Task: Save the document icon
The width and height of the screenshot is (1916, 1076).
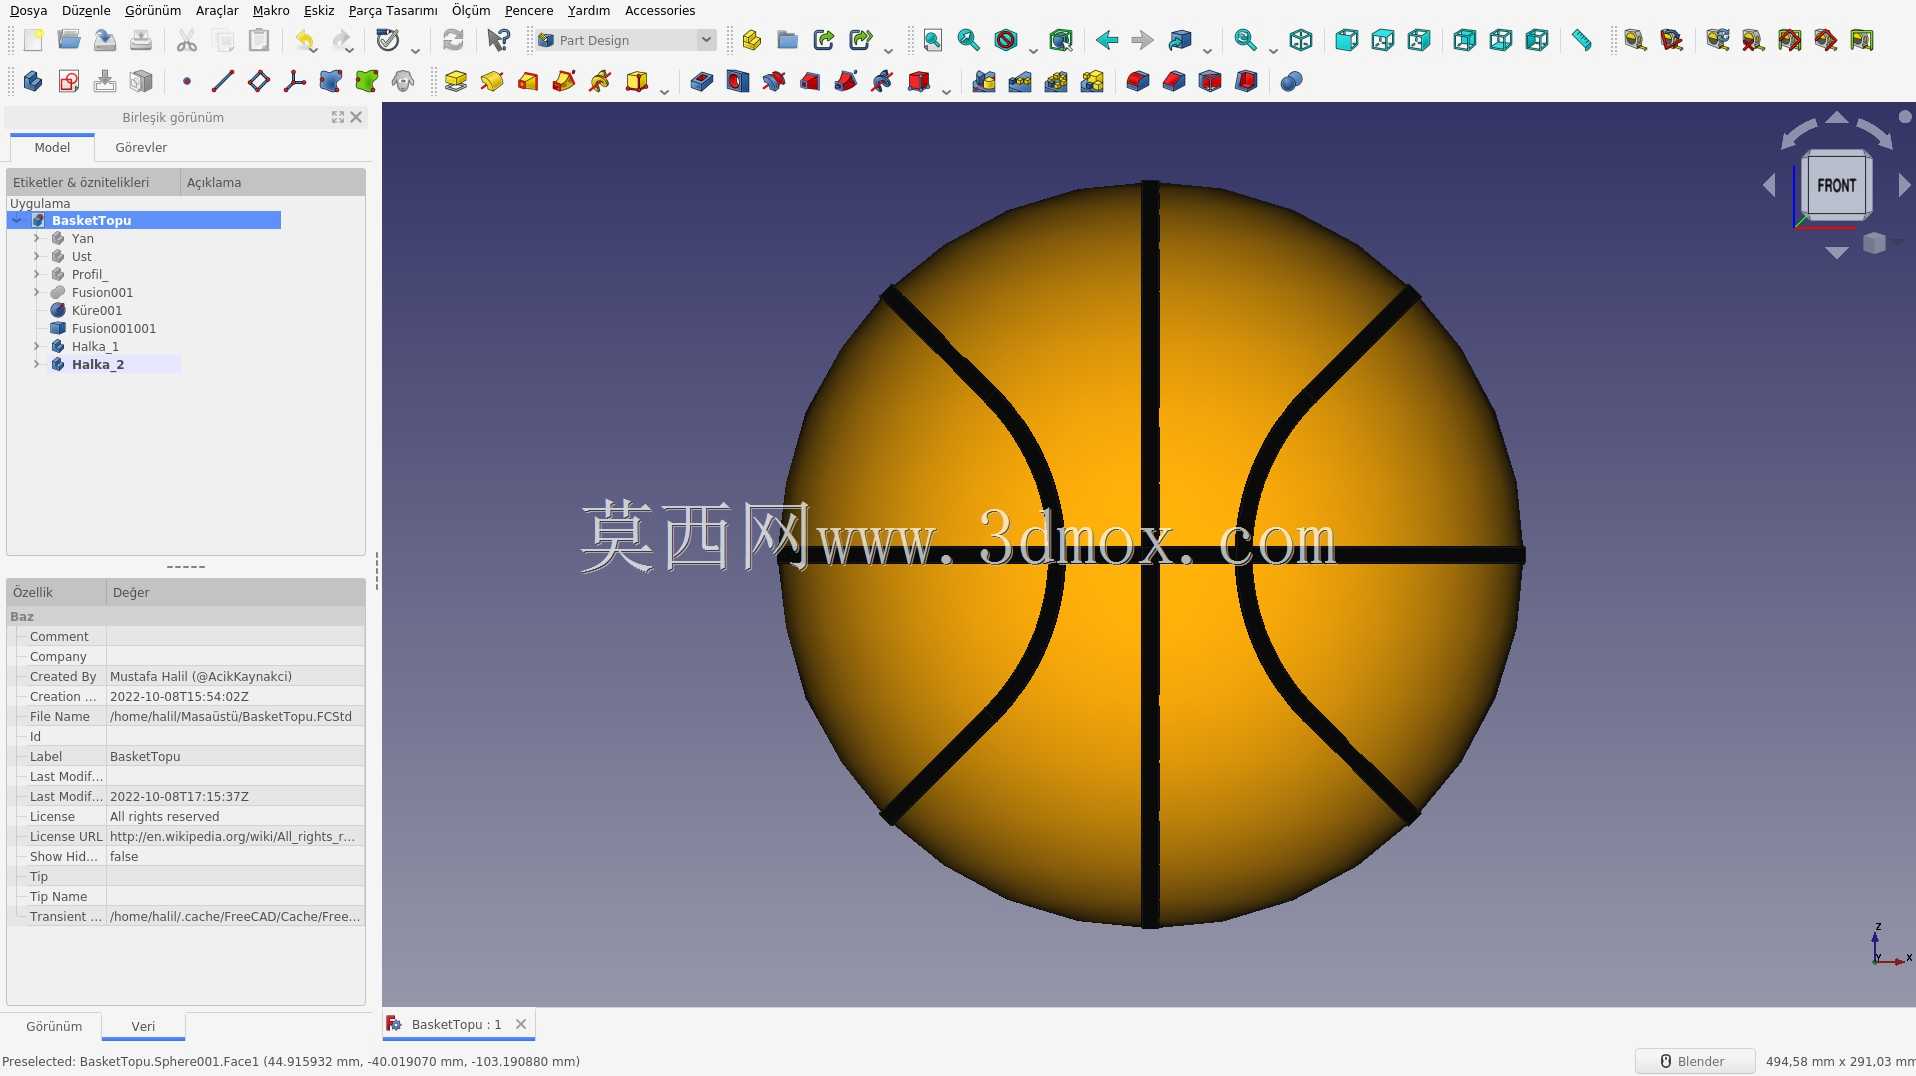Action: (105, 40)
